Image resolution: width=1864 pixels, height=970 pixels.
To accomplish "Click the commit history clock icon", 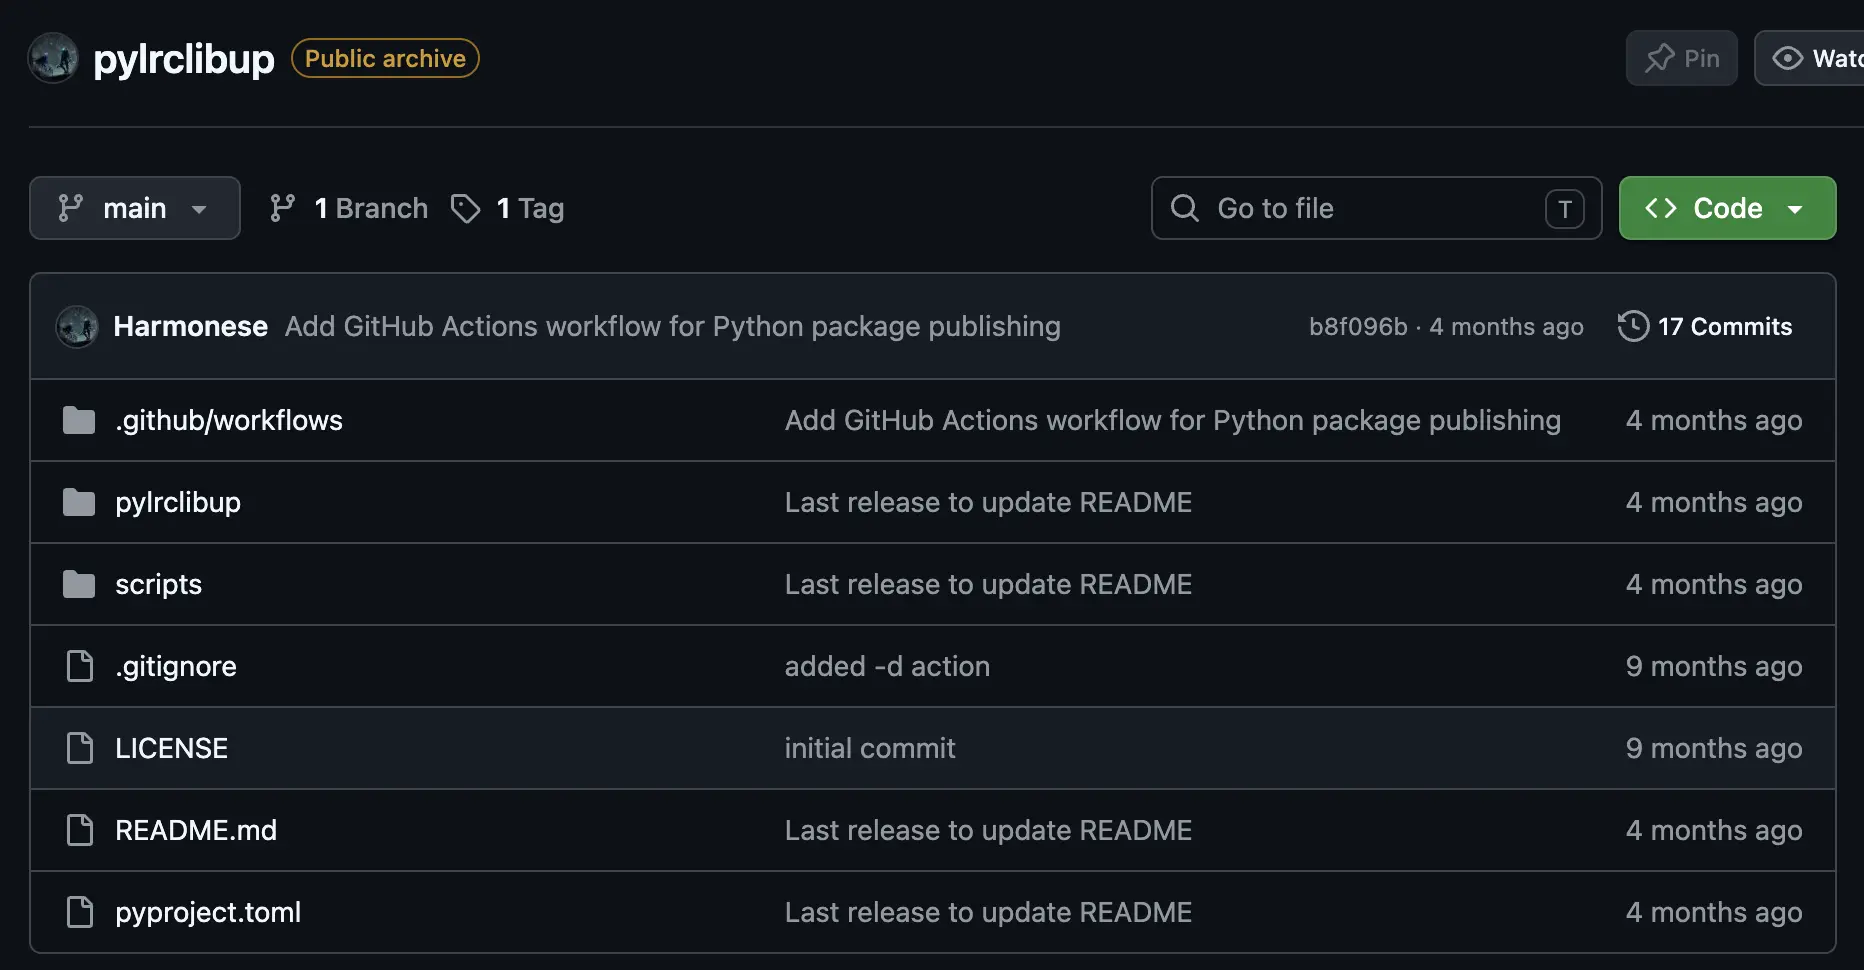I will [1633, 326].
